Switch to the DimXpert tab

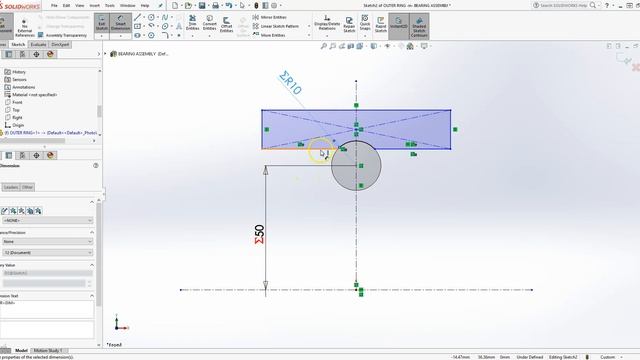pyautogui.click(x=60, y=44)
